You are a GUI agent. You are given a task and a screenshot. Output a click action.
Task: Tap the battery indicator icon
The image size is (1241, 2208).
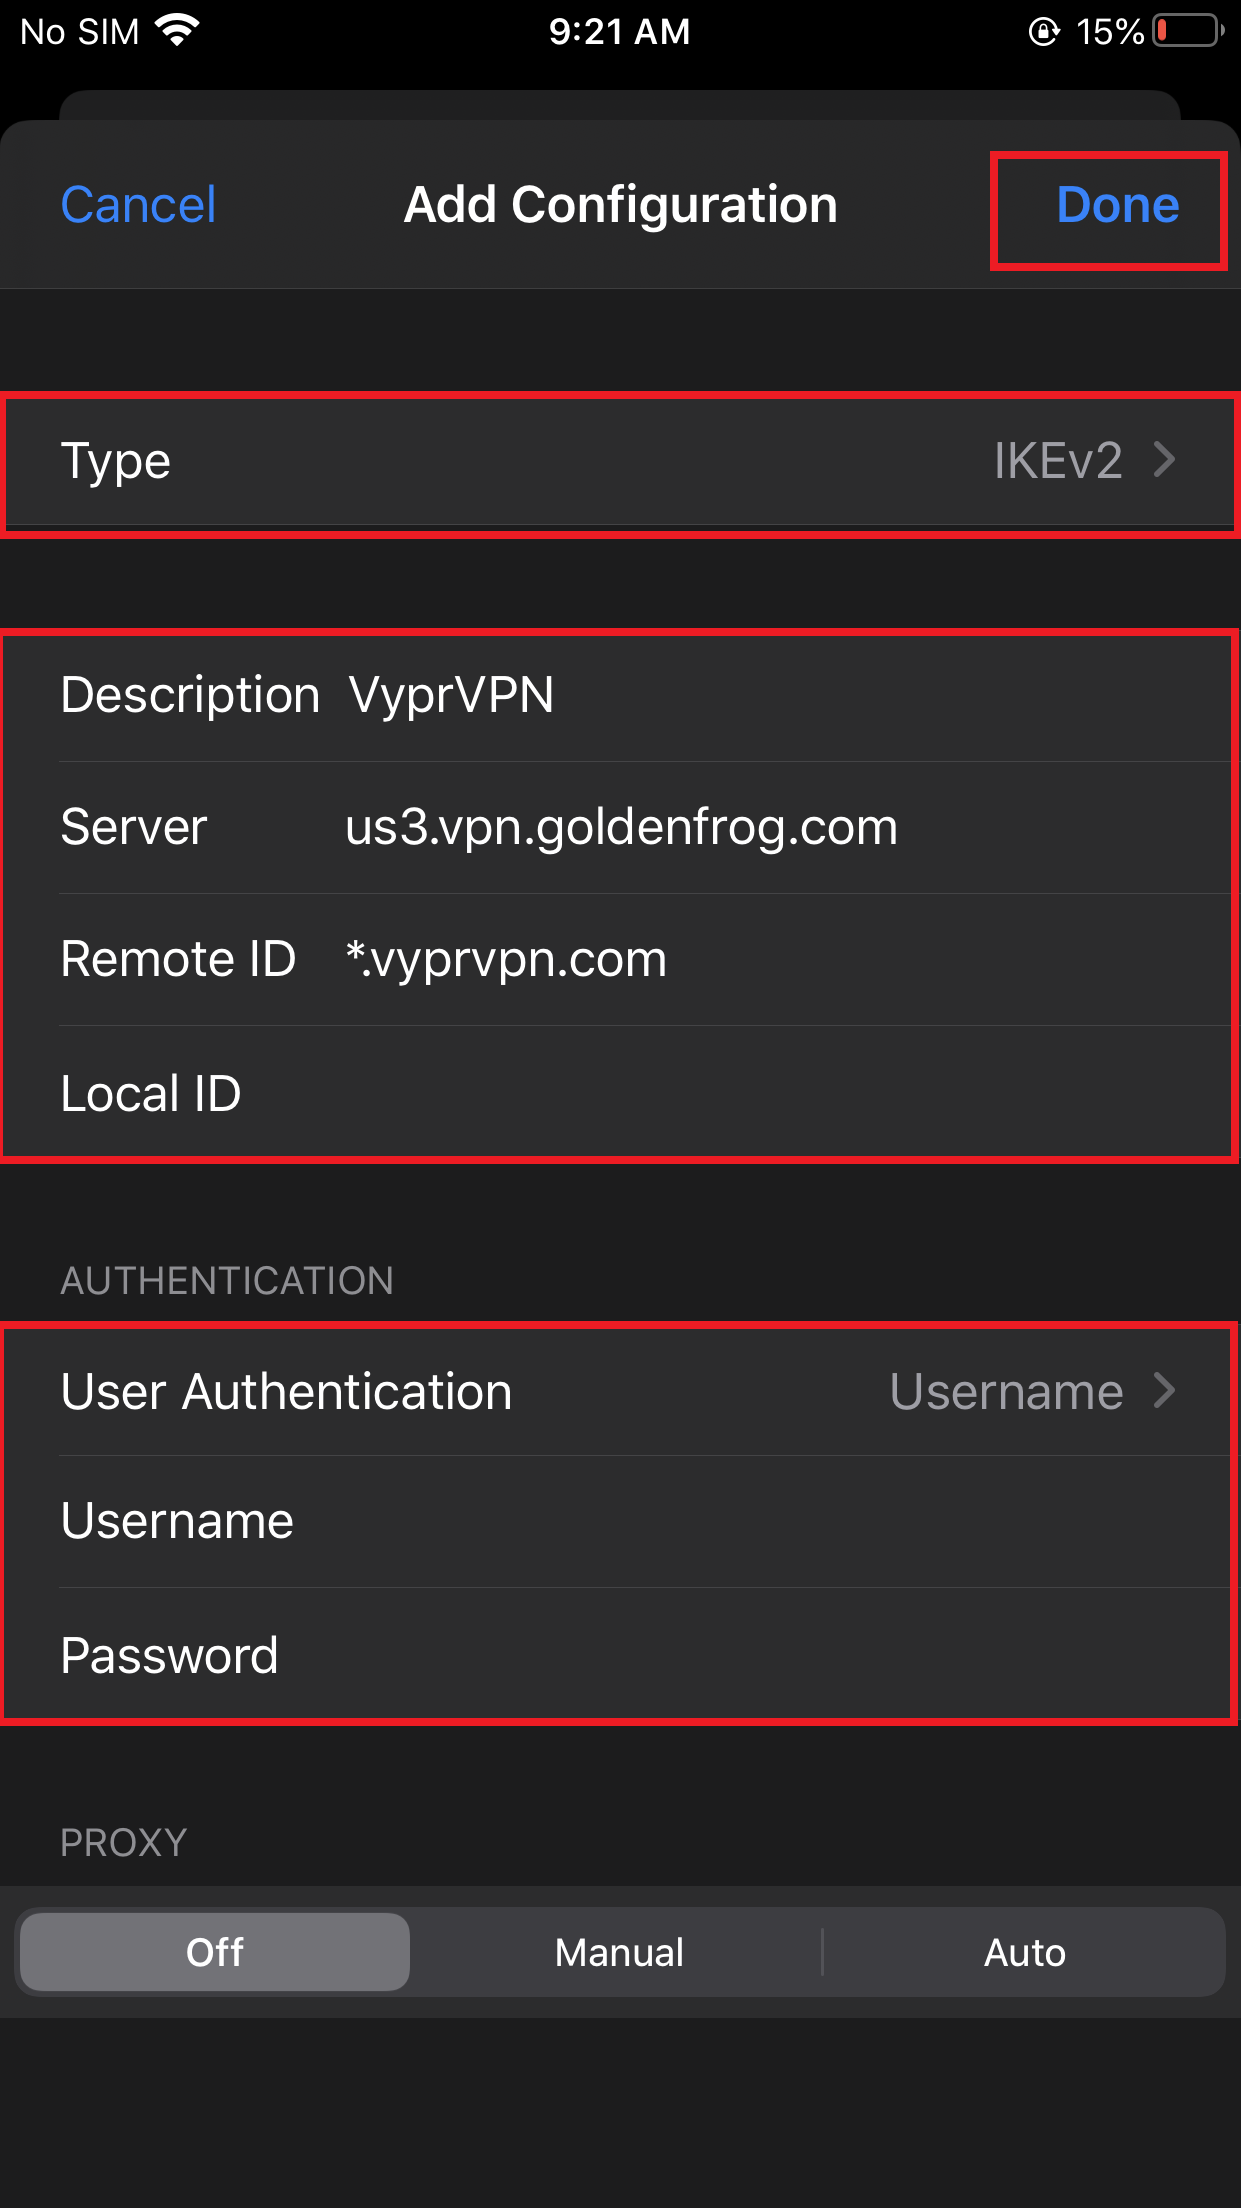[x=1187, y=31]
